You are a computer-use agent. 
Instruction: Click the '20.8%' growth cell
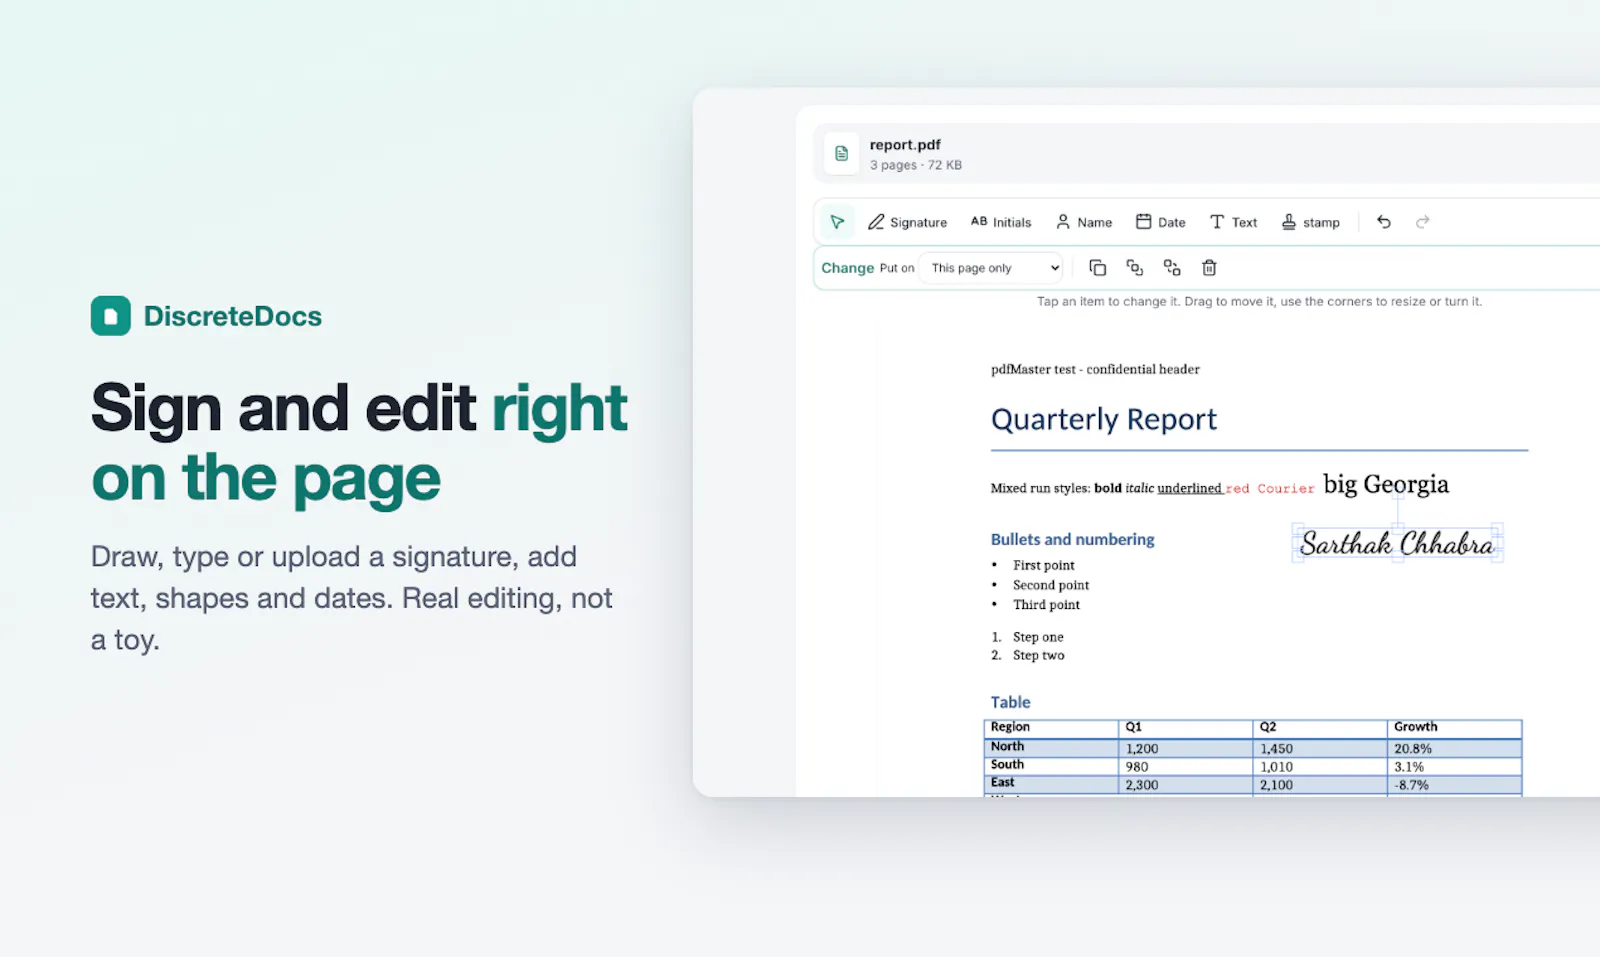coord(1455,748)
